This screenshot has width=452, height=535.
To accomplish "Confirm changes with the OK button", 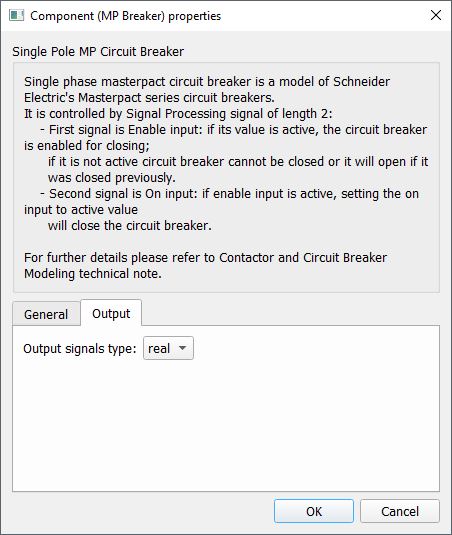I will click(314, 511).
